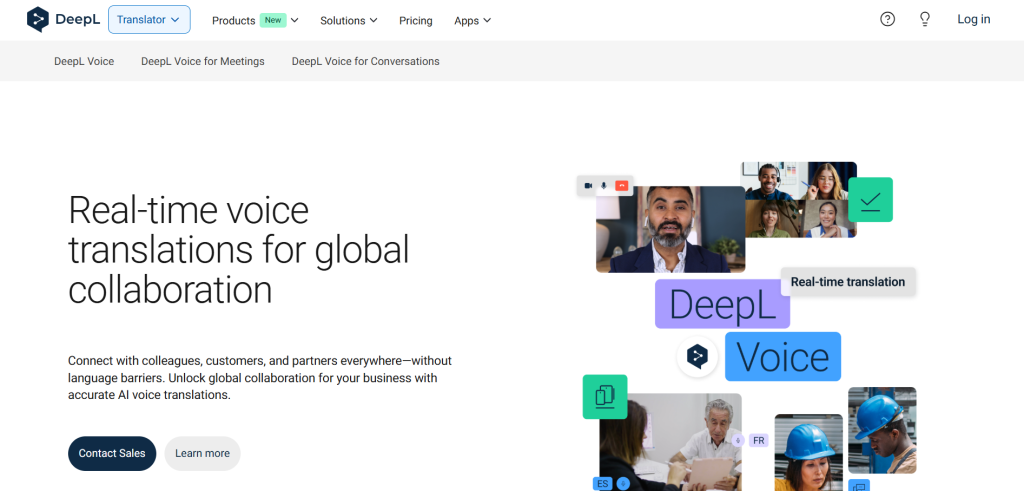1024x491 pixels.
Task: Click the Learn more button
Action: [x=202, y=453]
